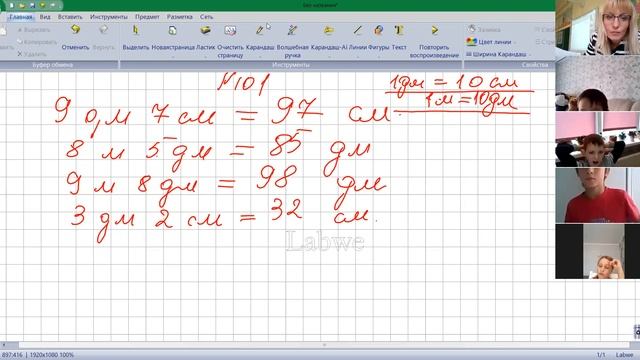Select video of boy by pink blinds

(598, 140)
